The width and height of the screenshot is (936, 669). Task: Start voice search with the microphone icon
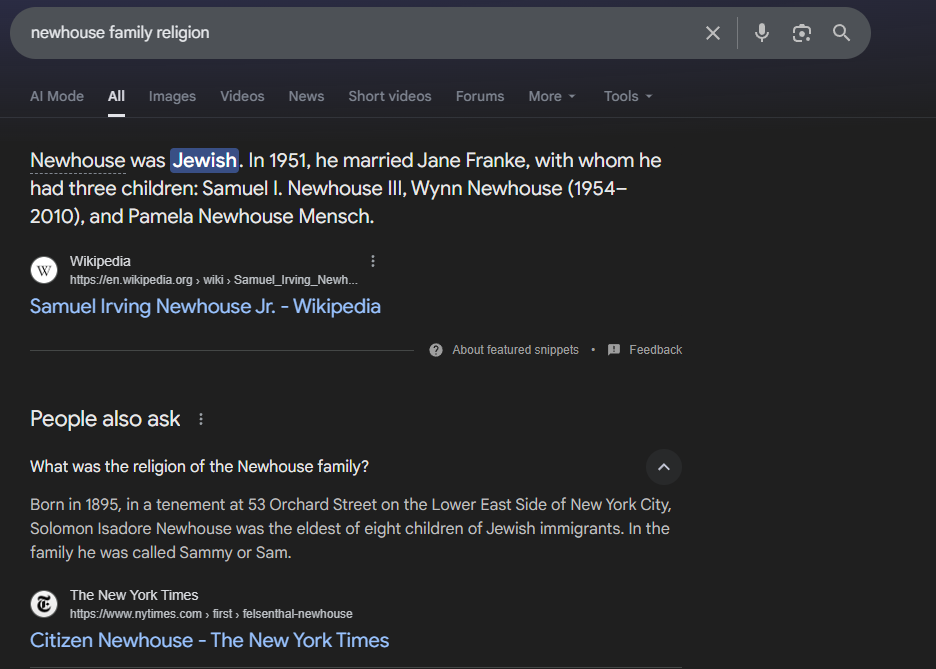(x=762, y=33)
